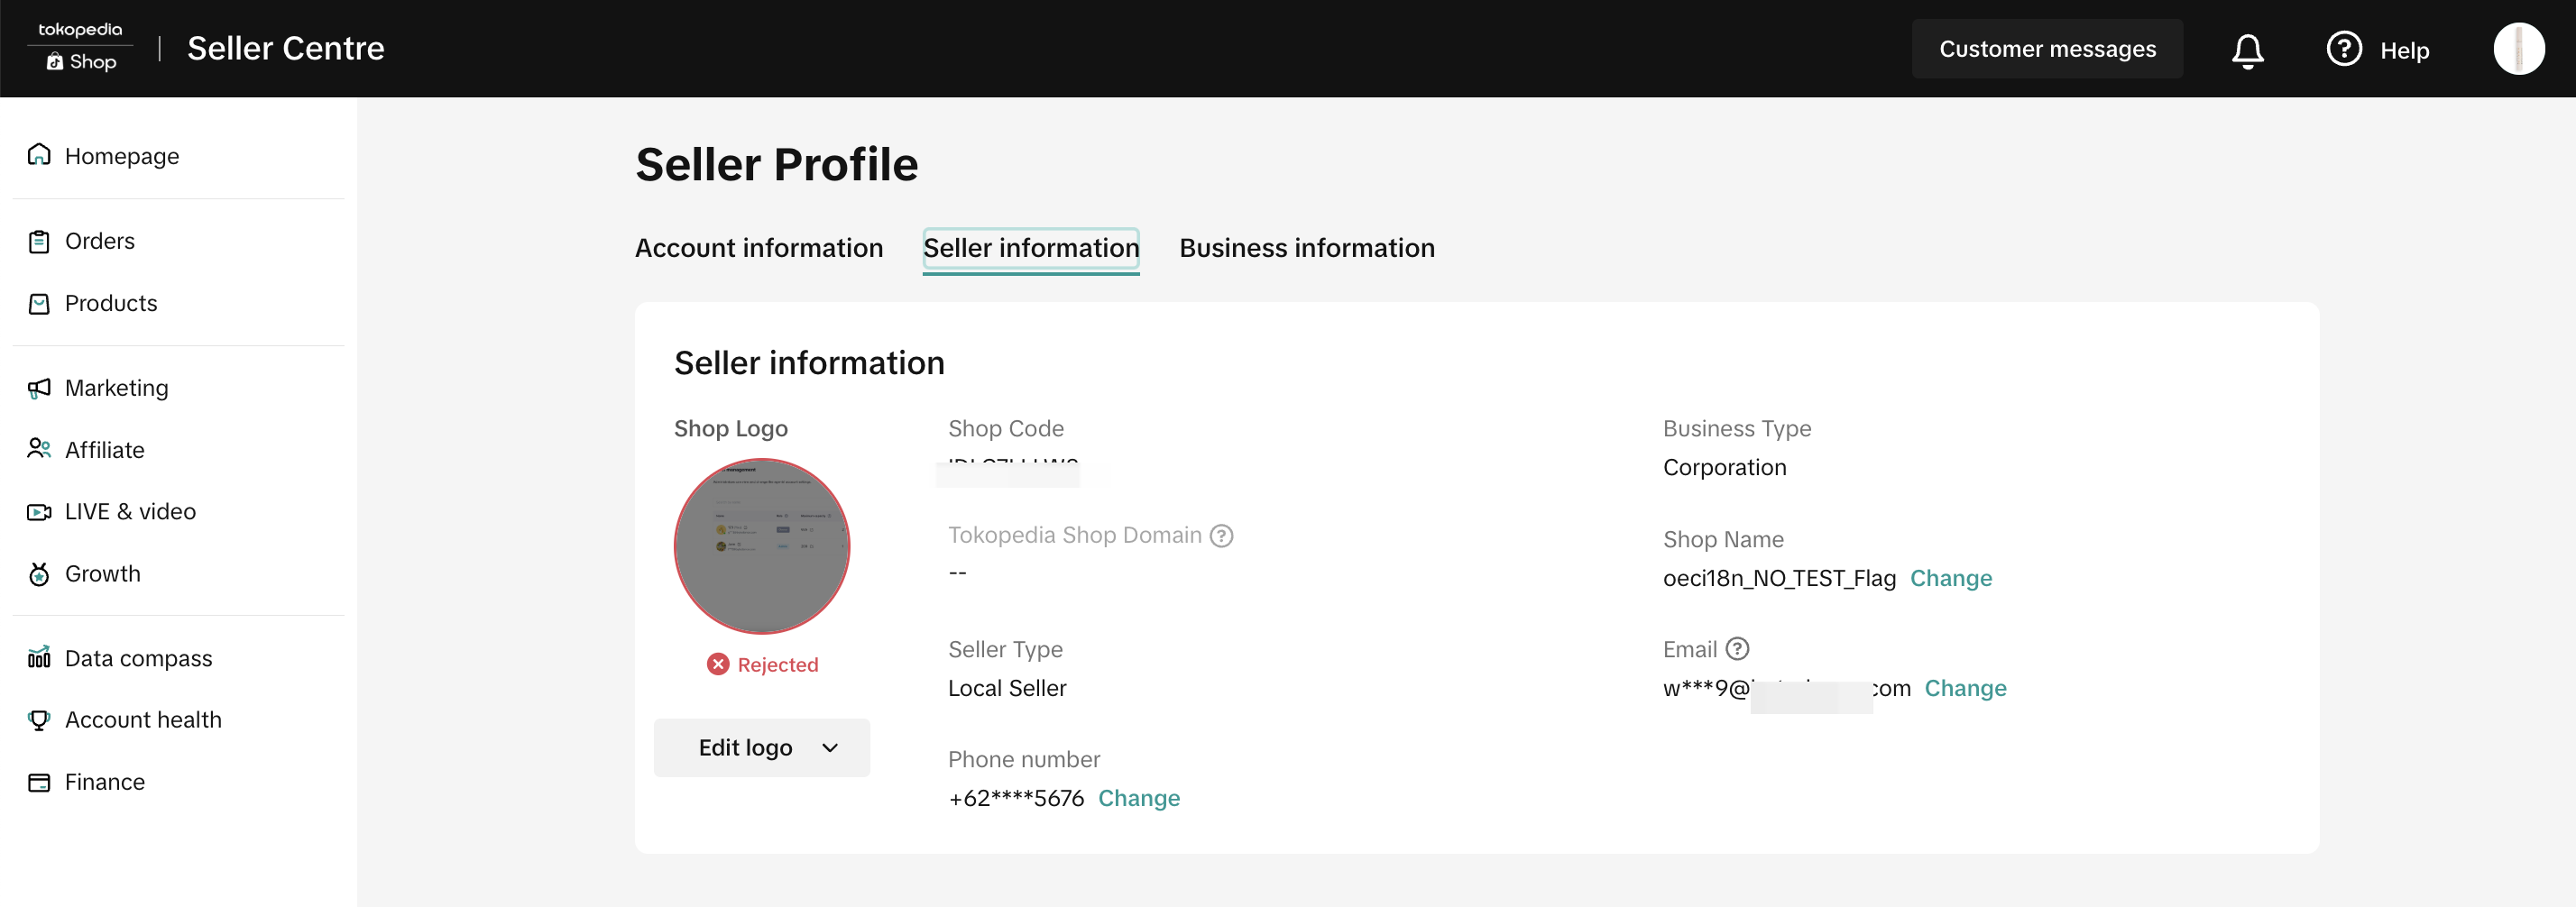This screenshot has height=907, width=2576.
Task: Click the Tokopedia Shop Domain info icon
Action: coord(1221,536)
